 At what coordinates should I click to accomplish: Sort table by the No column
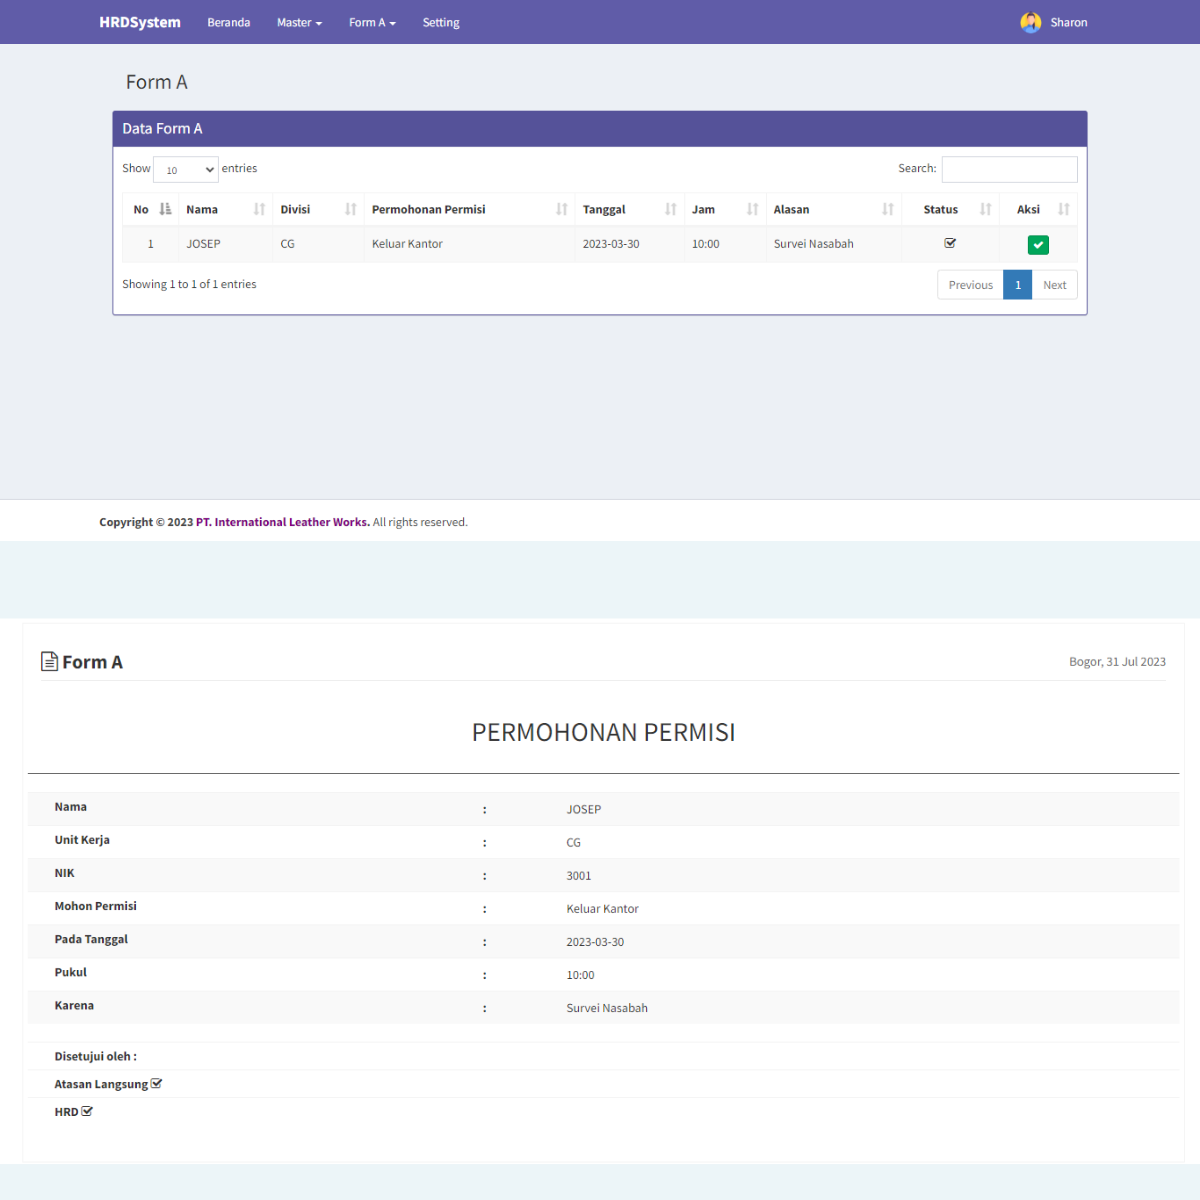pos(150,209)
